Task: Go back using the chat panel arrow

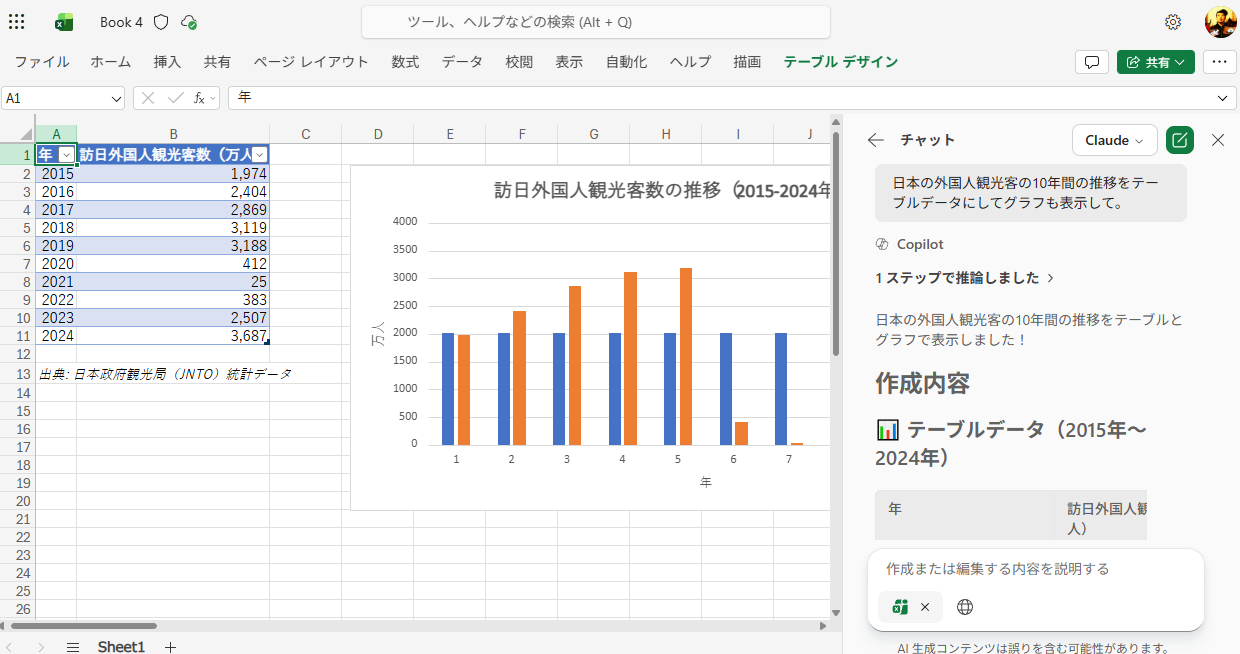Action: (876, 140)
